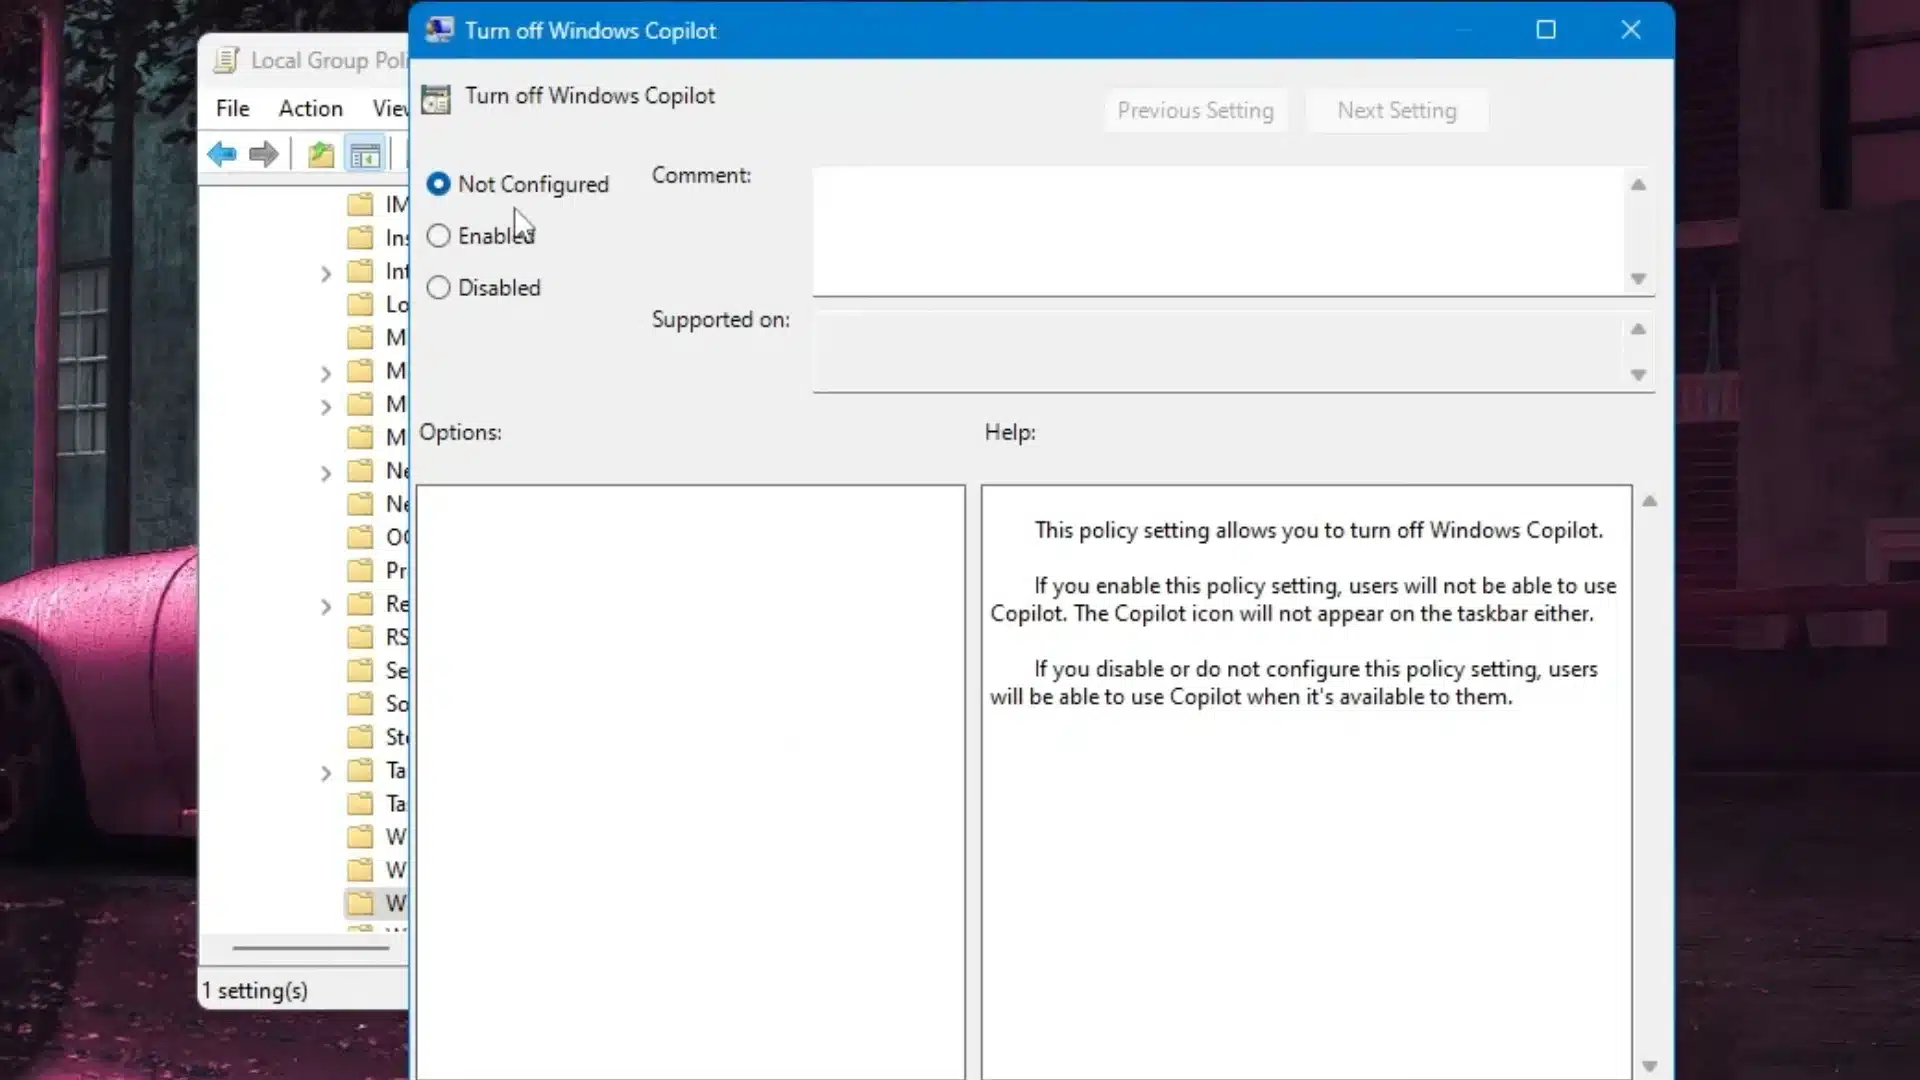Expand the first 'Ne' folder tree node
This screenshot has width=1920, height=1080.
[x=325, y=473]
